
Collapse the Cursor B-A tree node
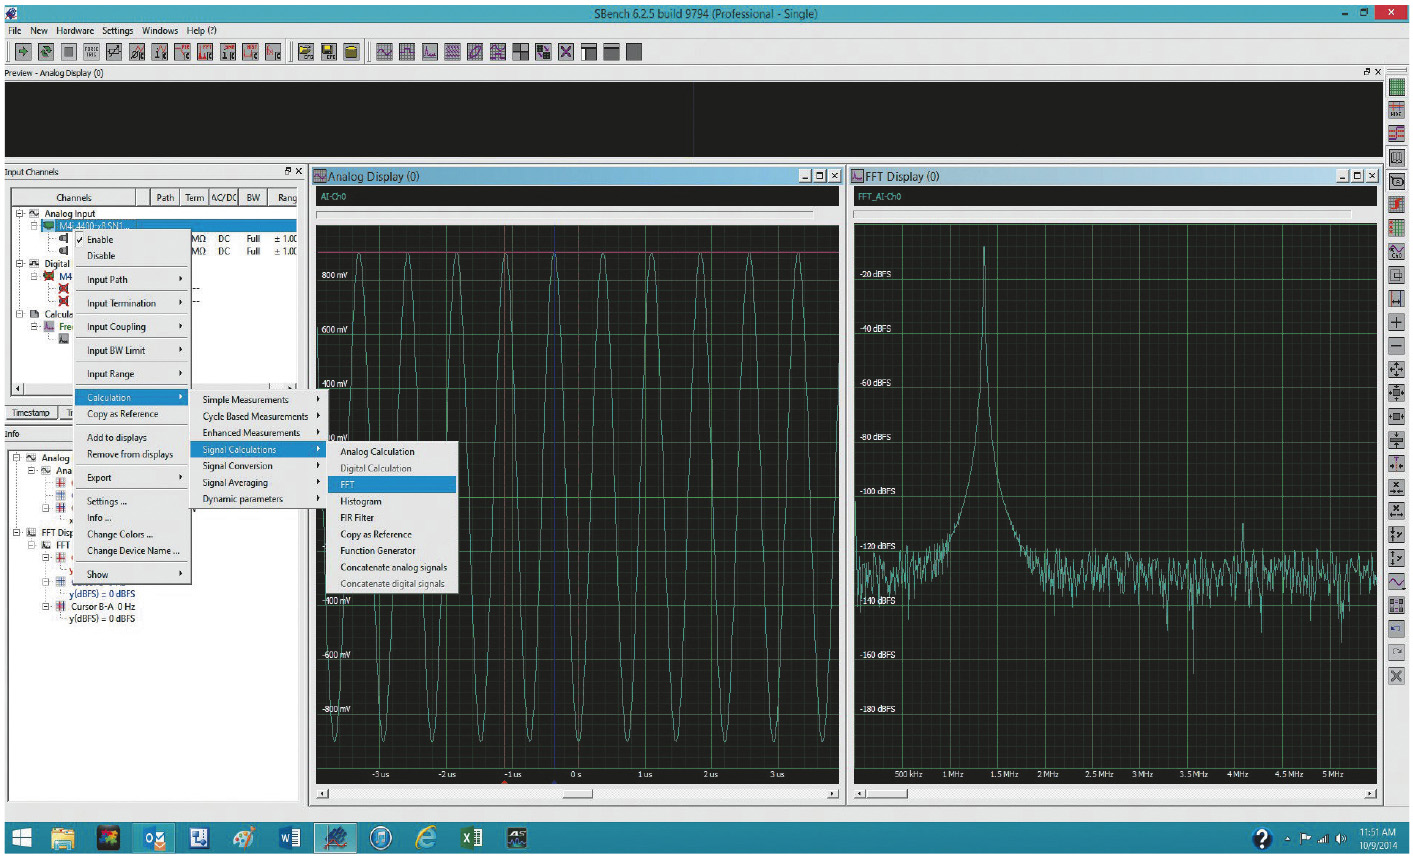tap(46, 606)
